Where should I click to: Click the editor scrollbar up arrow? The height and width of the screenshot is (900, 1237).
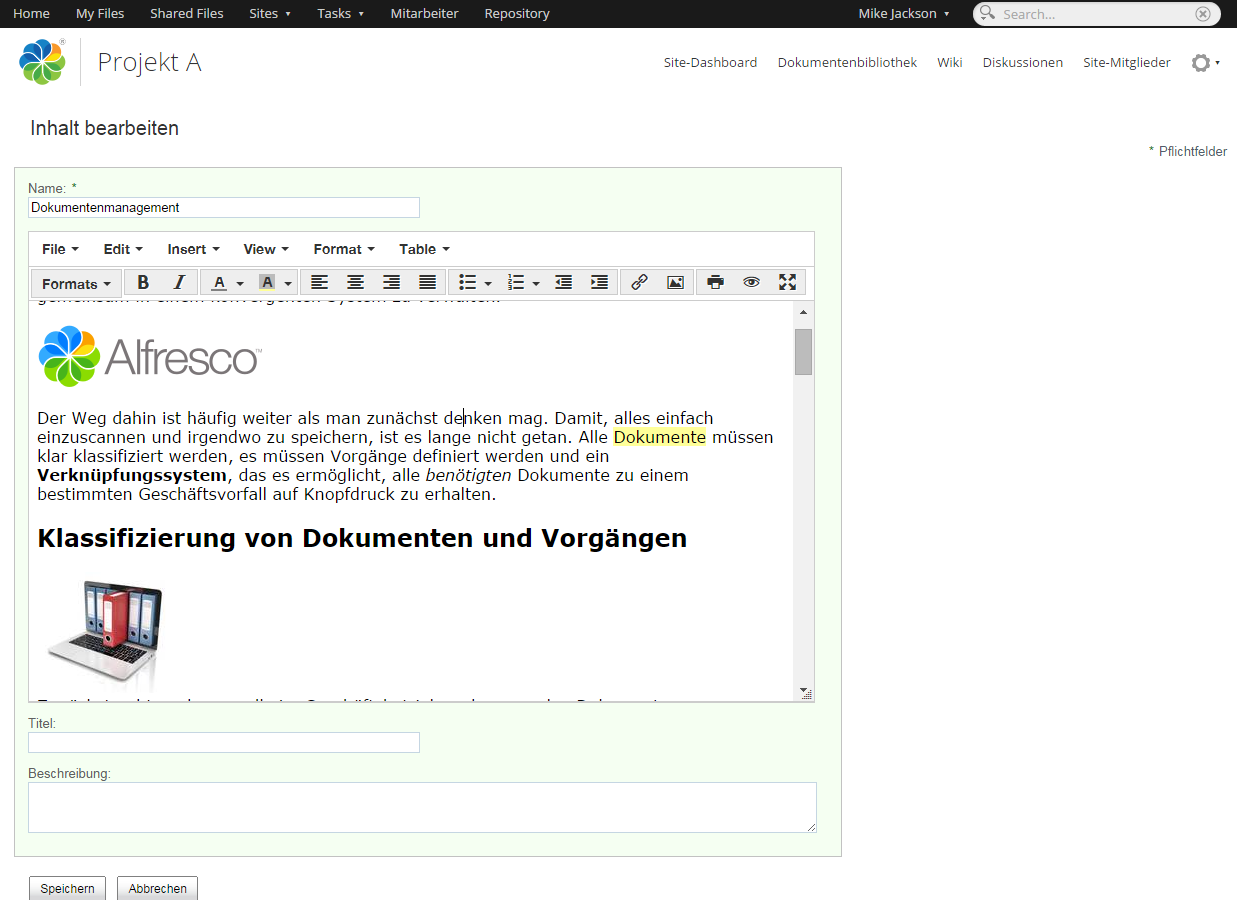click(x=803, y=312)
